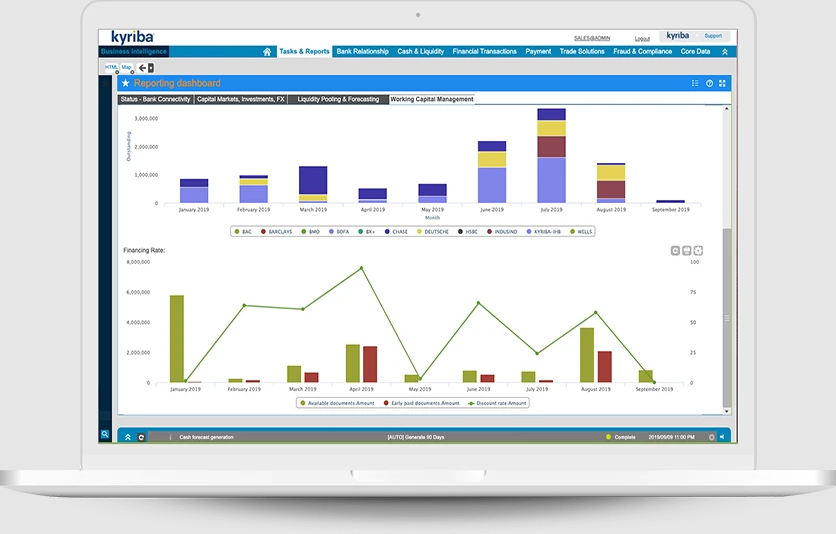
Task: Open the Core Data menu
Action: [695, 52]
